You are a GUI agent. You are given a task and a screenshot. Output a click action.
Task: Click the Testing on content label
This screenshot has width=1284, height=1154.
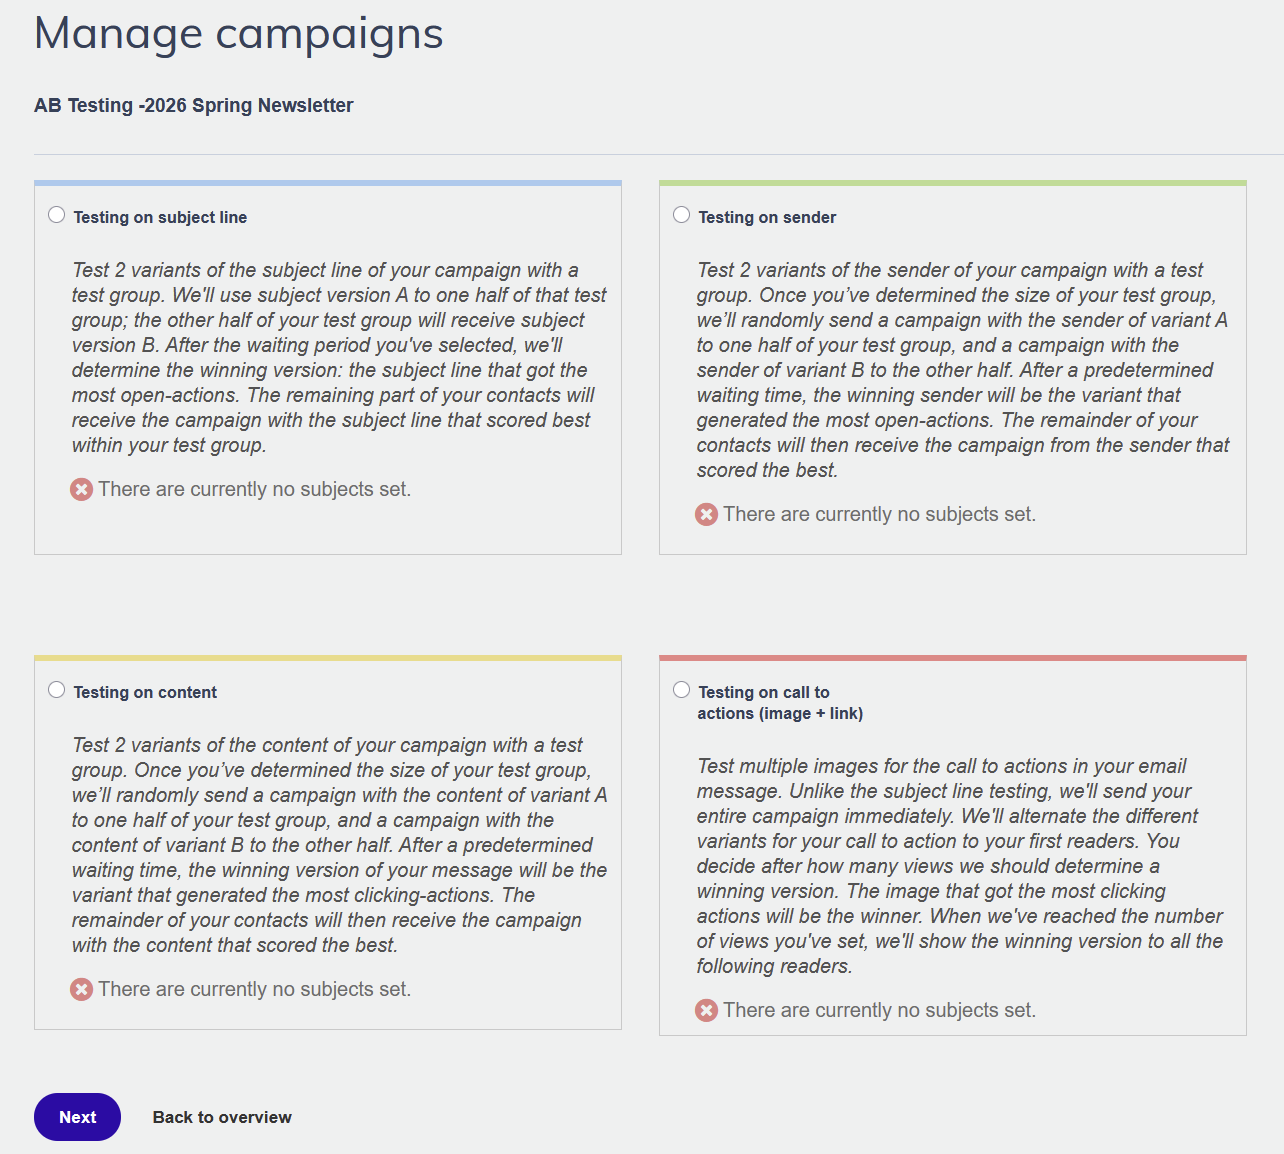(145, 692)
